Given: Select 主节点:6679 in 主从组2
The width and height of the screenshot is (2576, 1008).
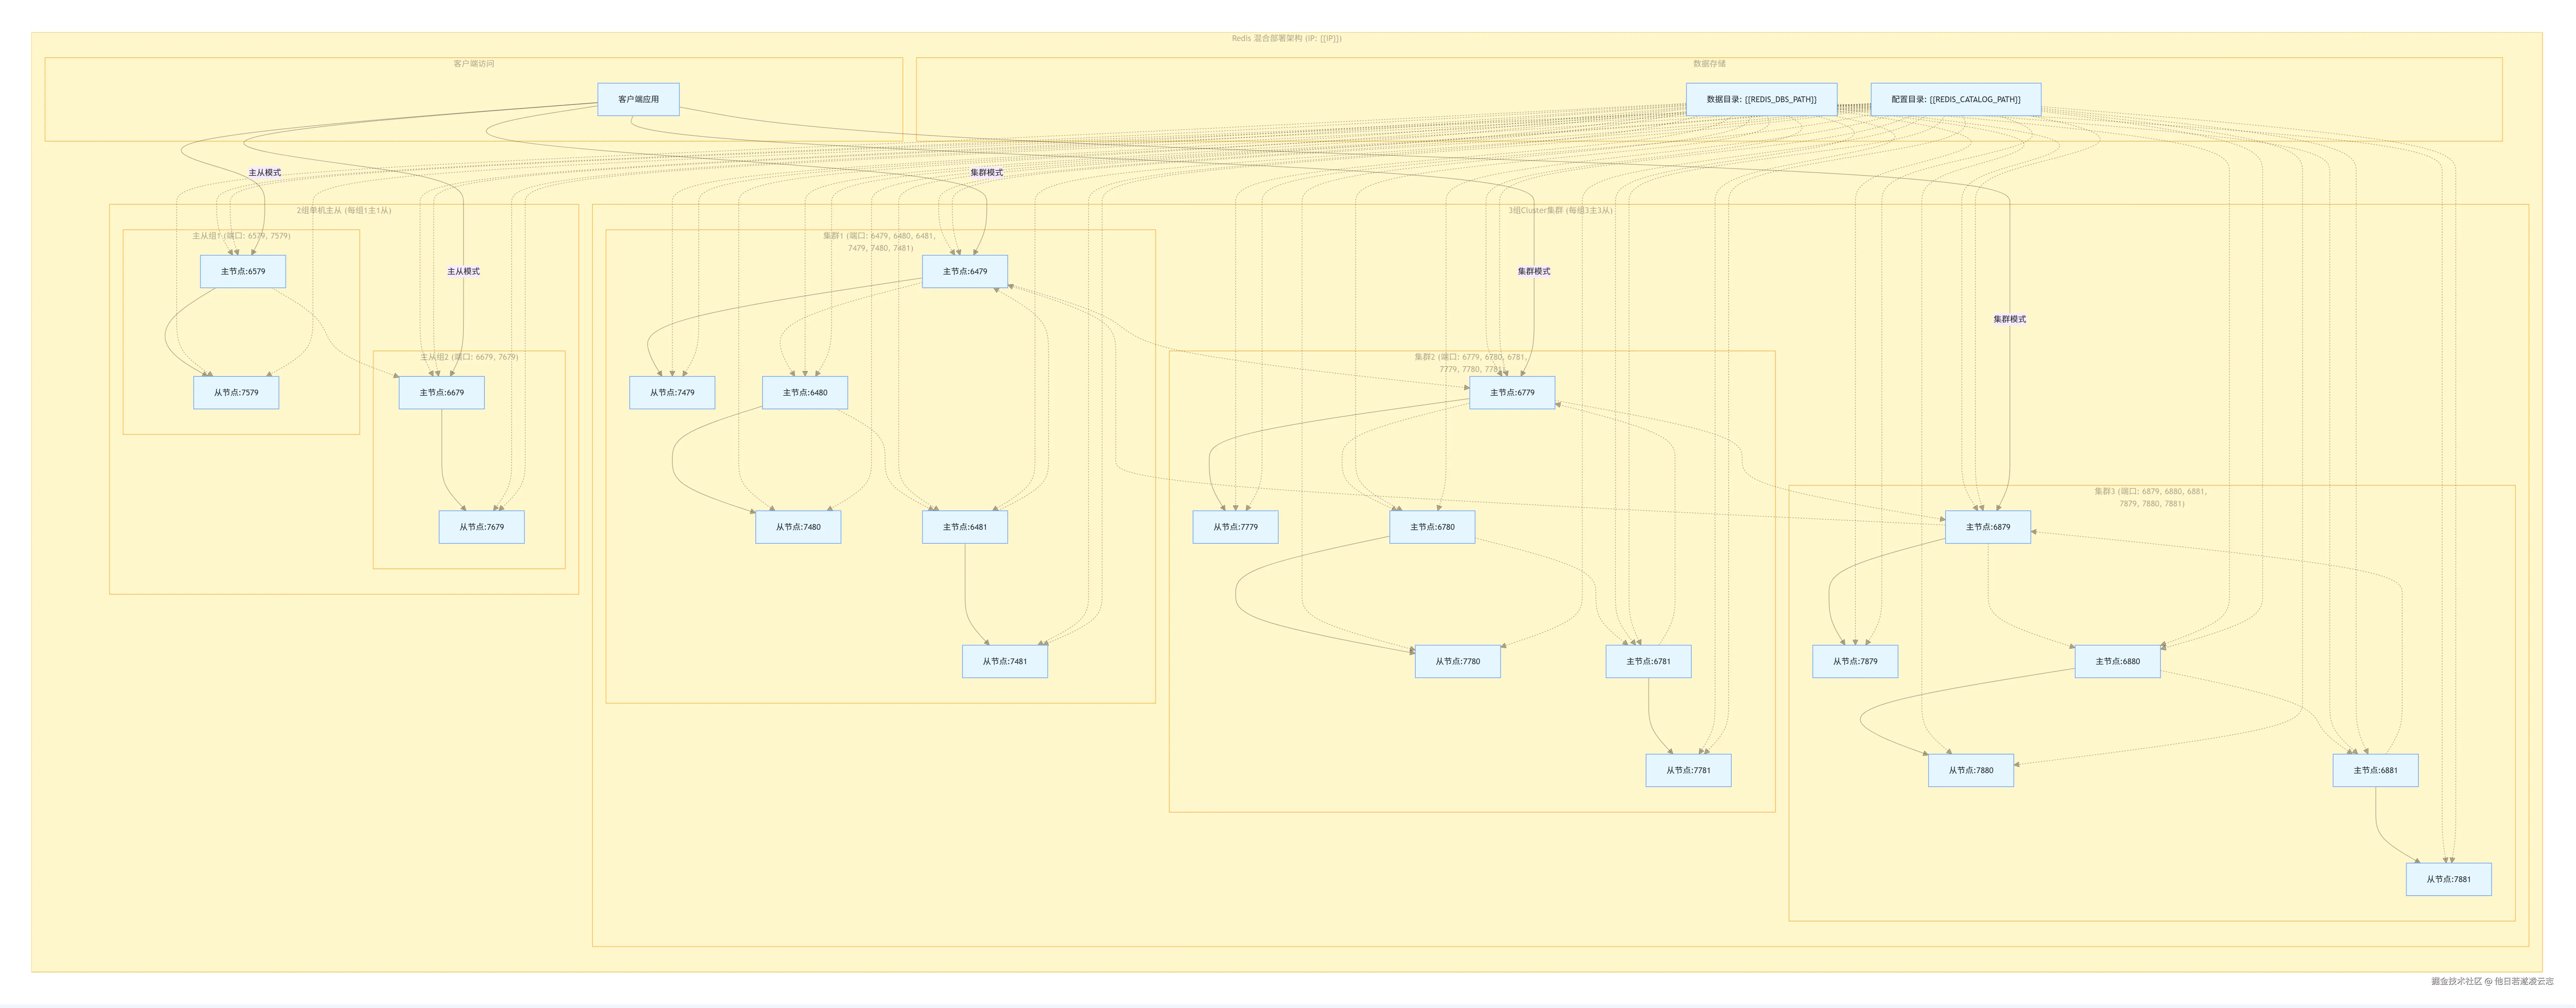Looking at the screenshot, I should (x=442, y=393).
